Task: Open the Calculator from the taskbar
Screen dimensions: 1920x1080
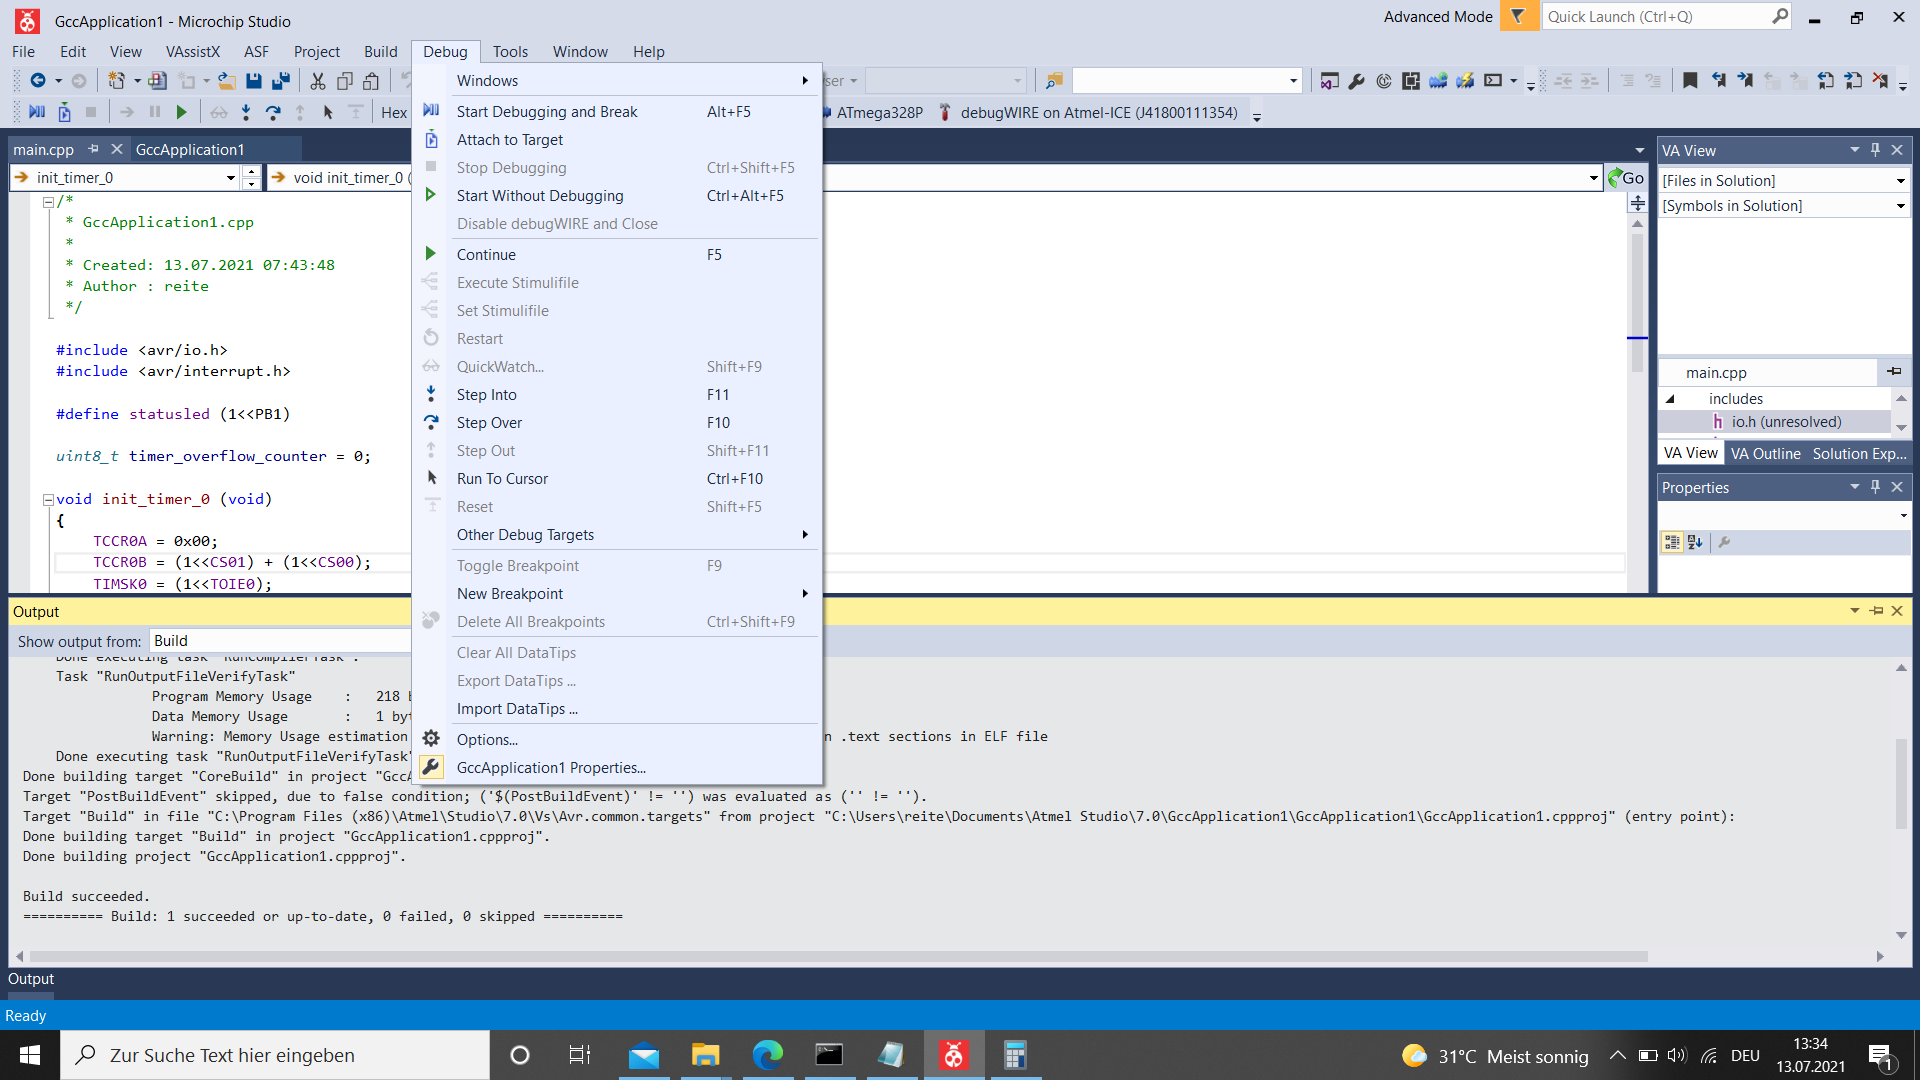Action: tap(1015, 1055)
